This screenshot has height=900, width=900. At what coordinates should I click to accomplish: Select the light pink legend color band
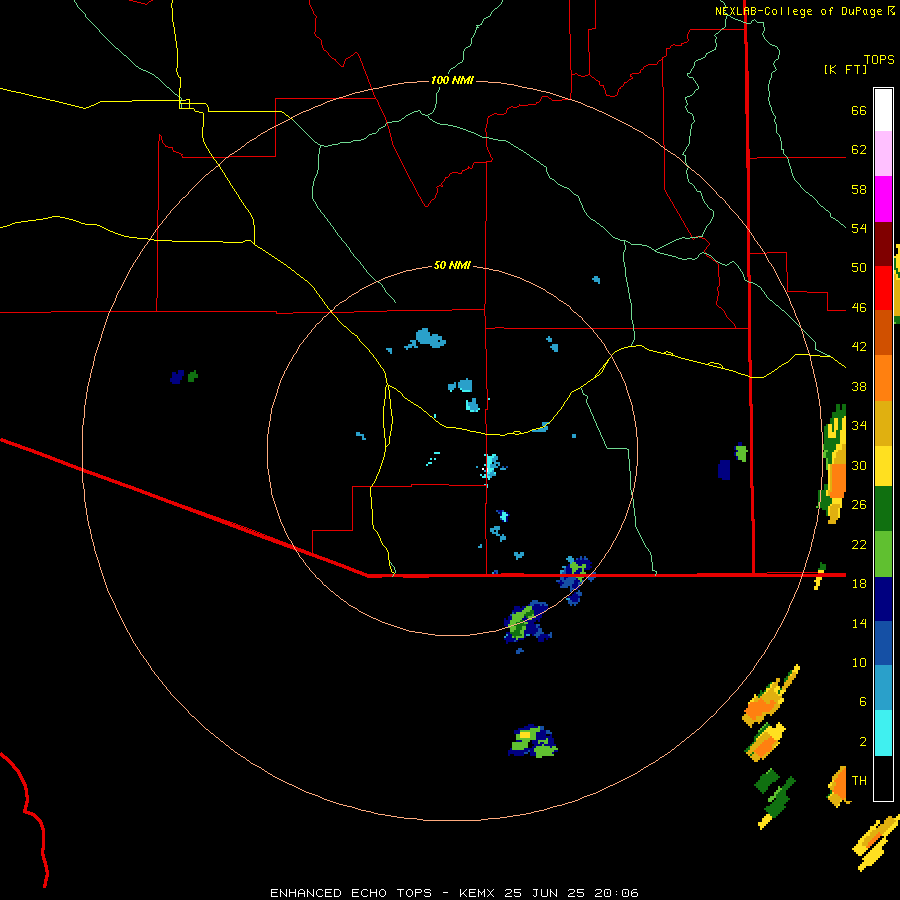[x=883, y=154]
